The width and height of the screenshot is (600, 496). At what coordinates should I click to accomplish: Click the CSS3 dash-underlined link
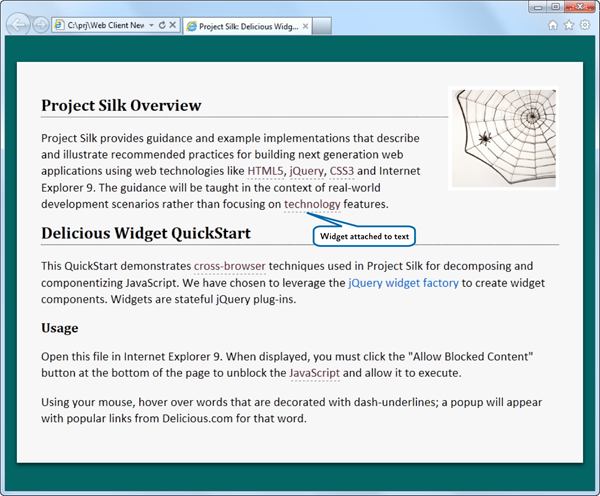pos(342,171)
